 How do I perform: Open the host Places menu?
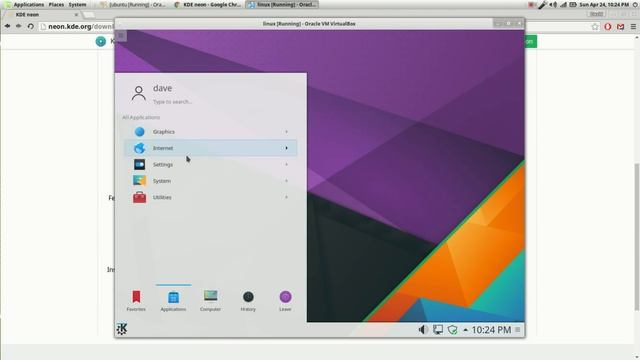[56, 4]
